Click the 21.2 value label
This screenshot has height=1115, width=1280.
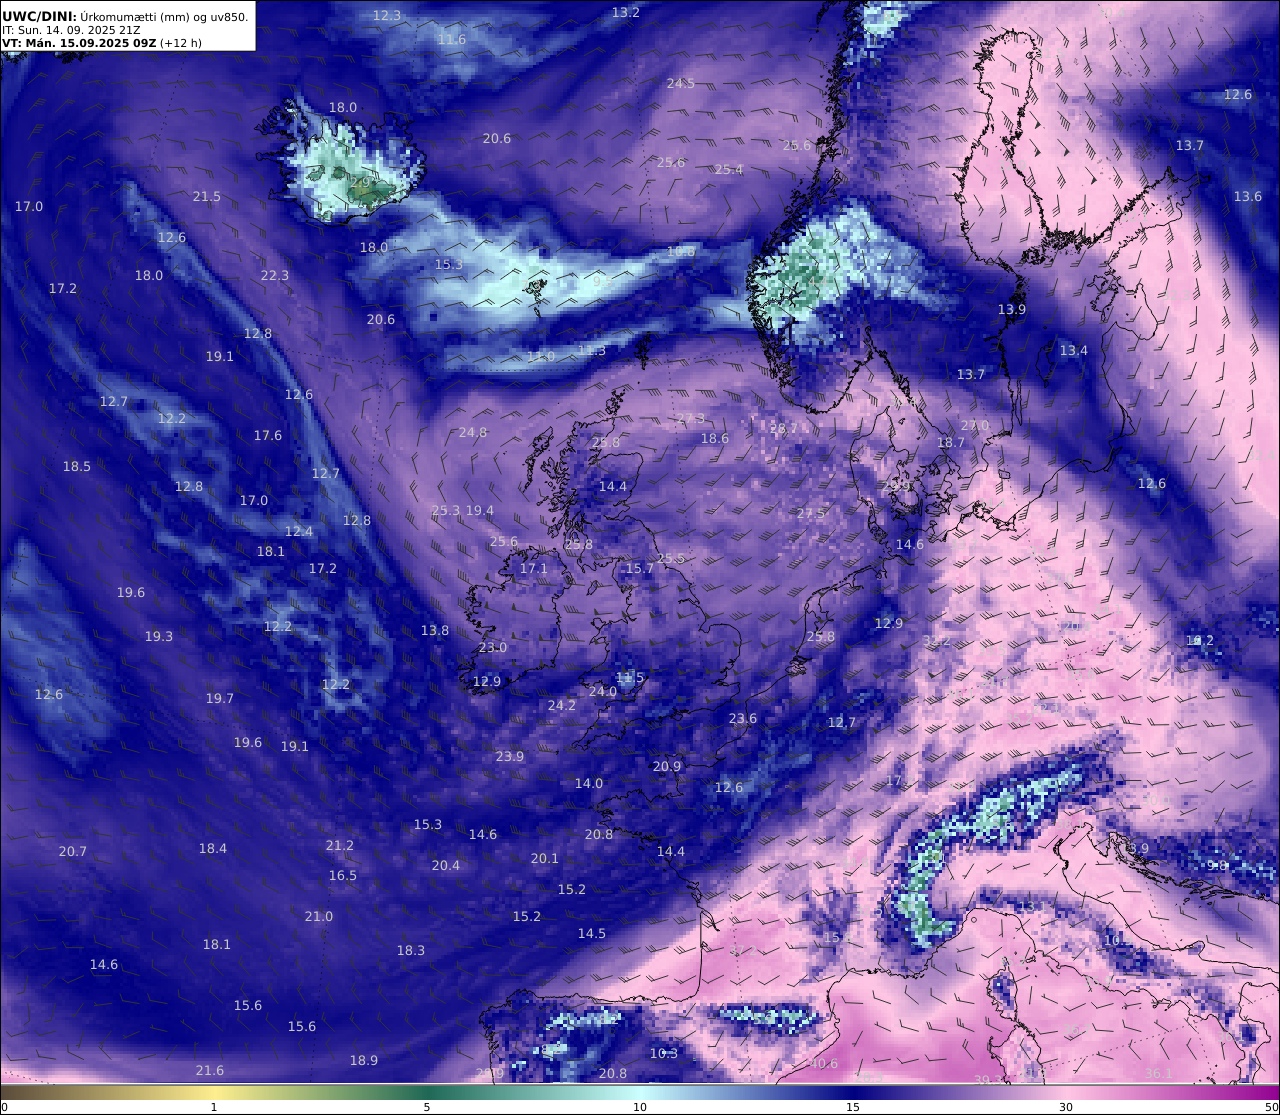click(x=340, y=845)
